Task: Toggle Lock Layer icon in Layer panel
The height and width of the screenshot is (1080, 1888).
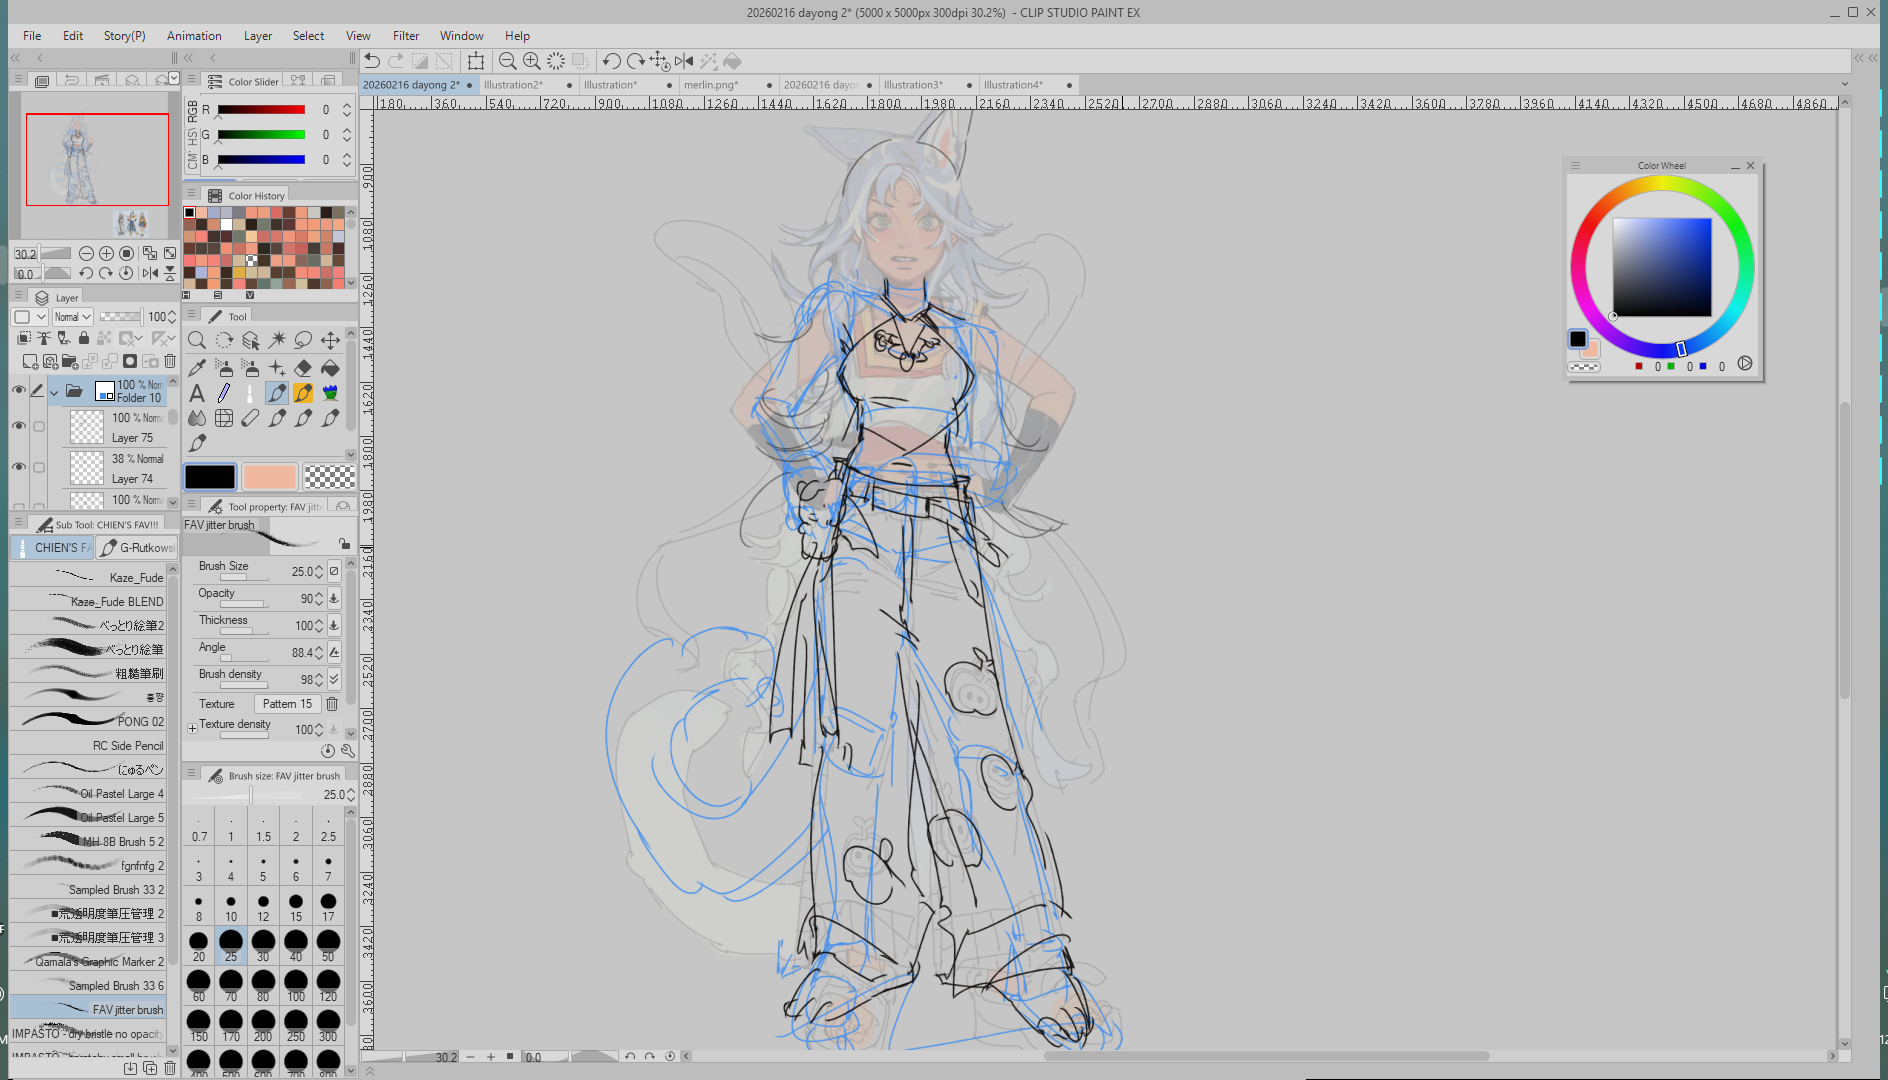Action: [x=84, y=339]
